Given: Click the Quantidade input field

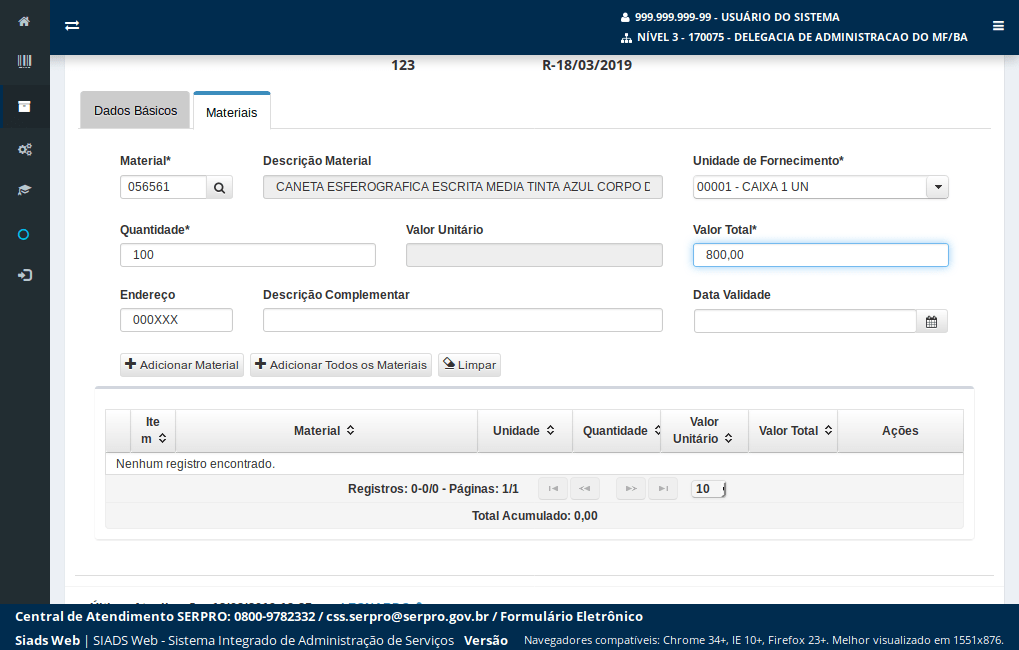Looking at the screenshot, I should 248,255.
